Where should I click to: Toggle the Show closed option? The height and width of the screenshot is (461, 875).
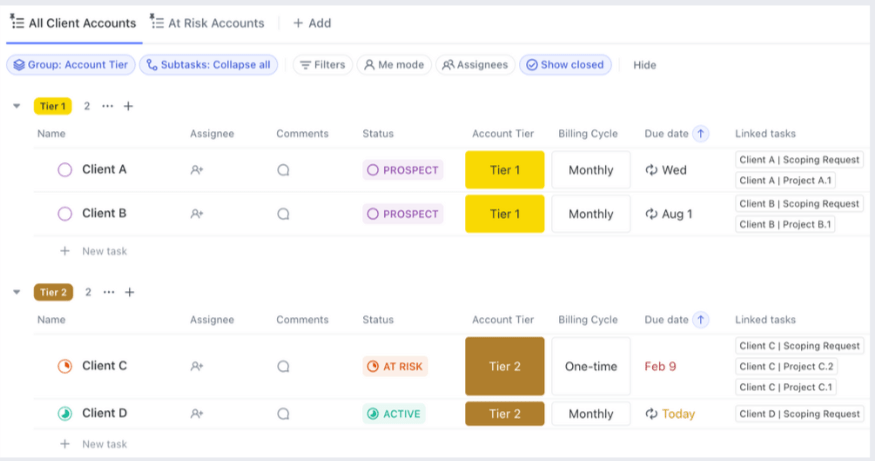pos(565,65)
